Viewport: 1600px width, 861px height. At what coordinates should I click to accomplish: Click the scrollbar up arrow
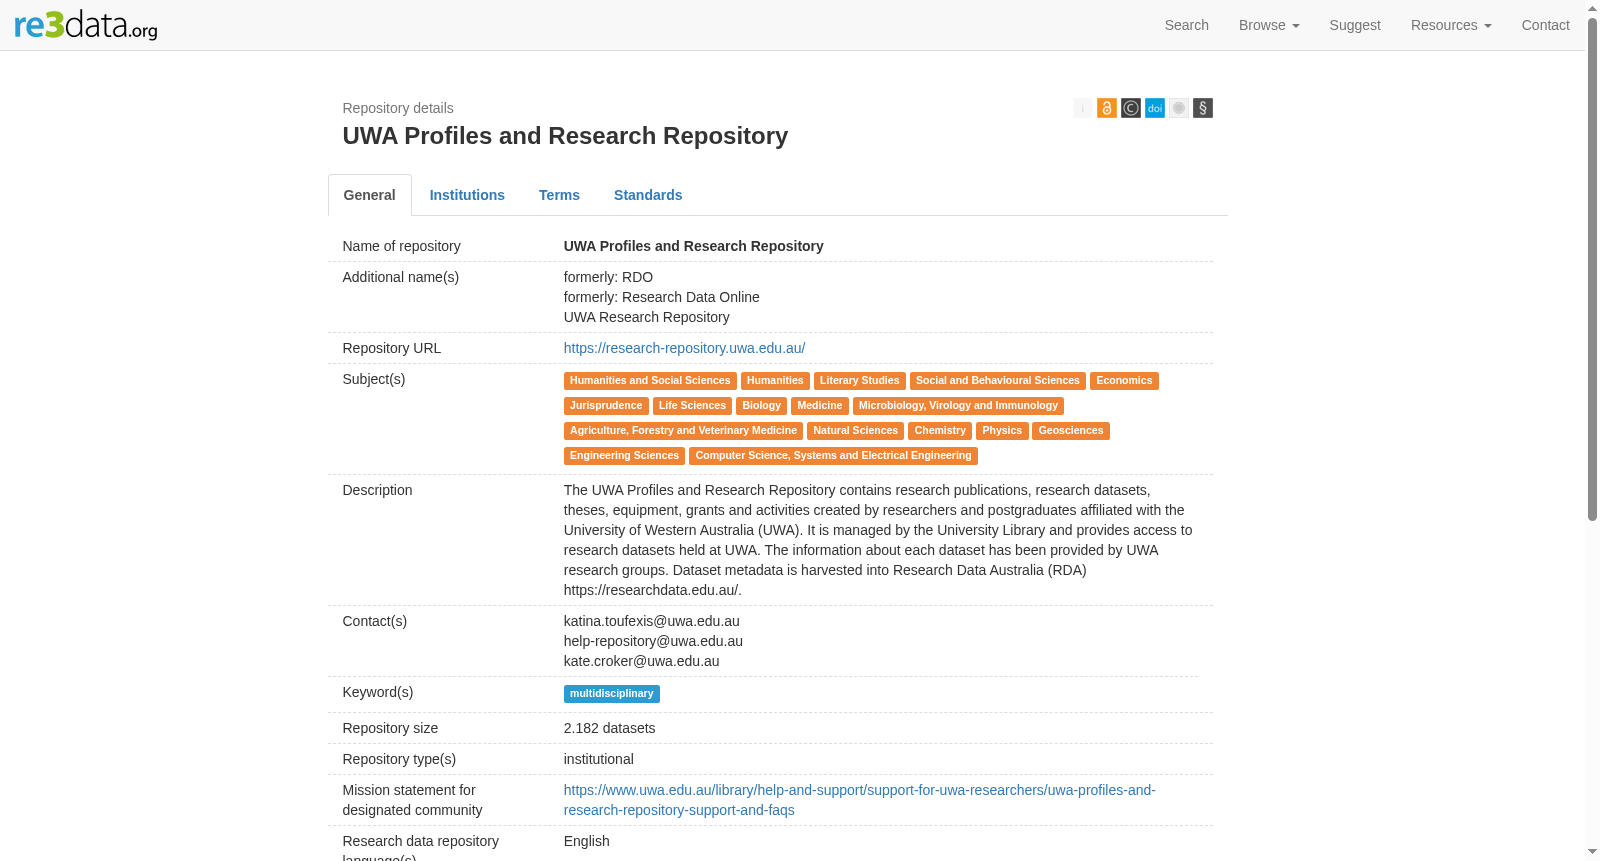[x=1592, y=8]
